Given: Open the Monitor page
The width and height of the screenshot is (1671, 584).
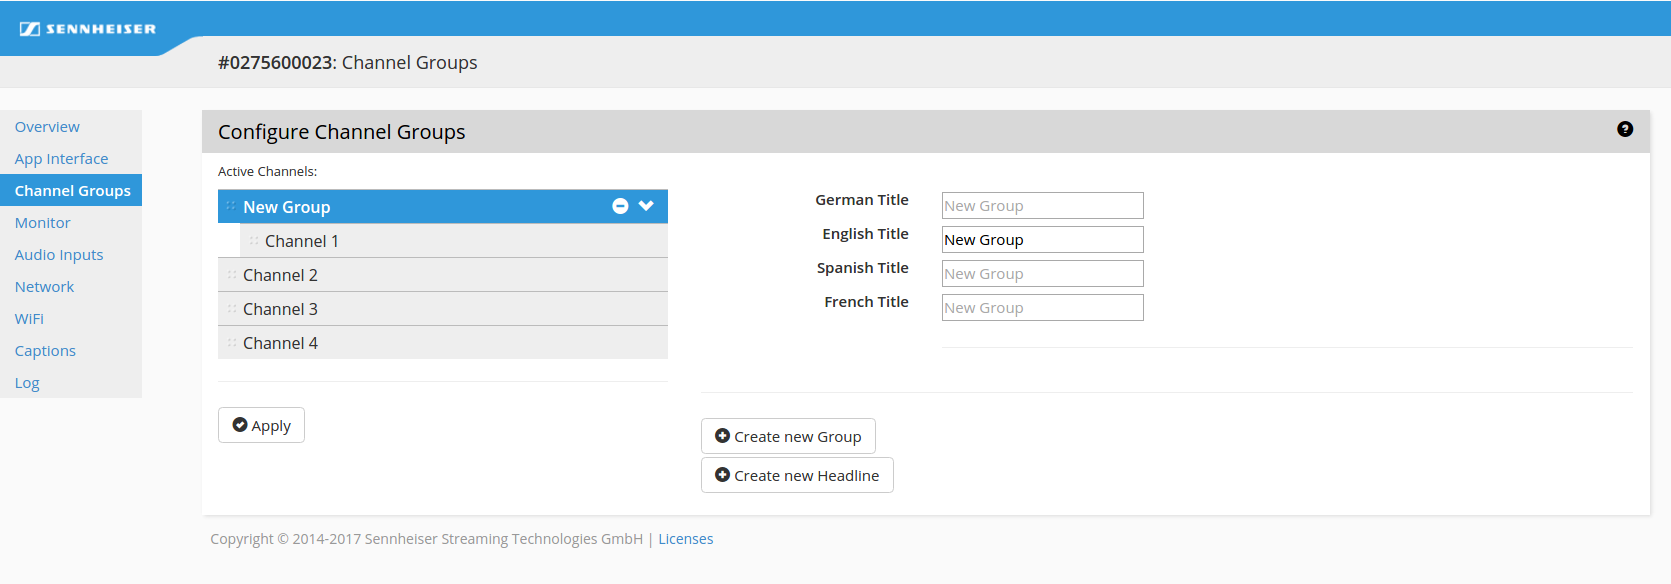Looking at the screenshot, I should pyautogui.click(x=43, y=223).
